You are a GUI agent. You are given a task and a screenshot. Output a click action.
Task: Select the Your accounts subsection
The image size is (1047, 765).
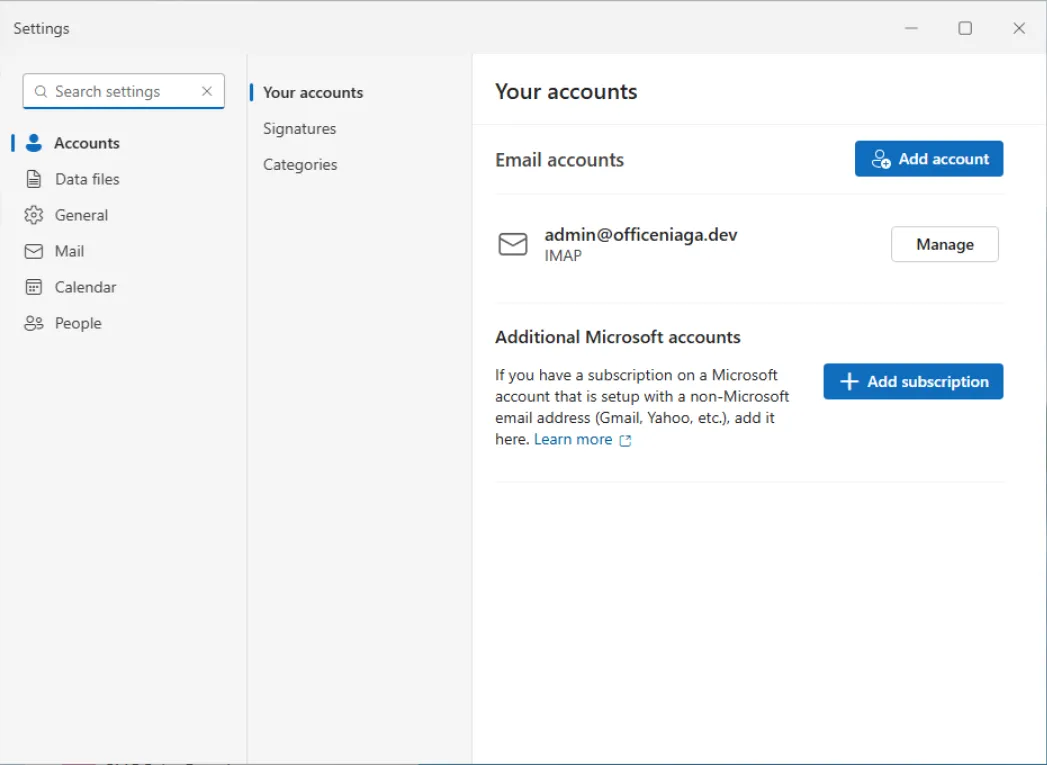tap(312, 92)
